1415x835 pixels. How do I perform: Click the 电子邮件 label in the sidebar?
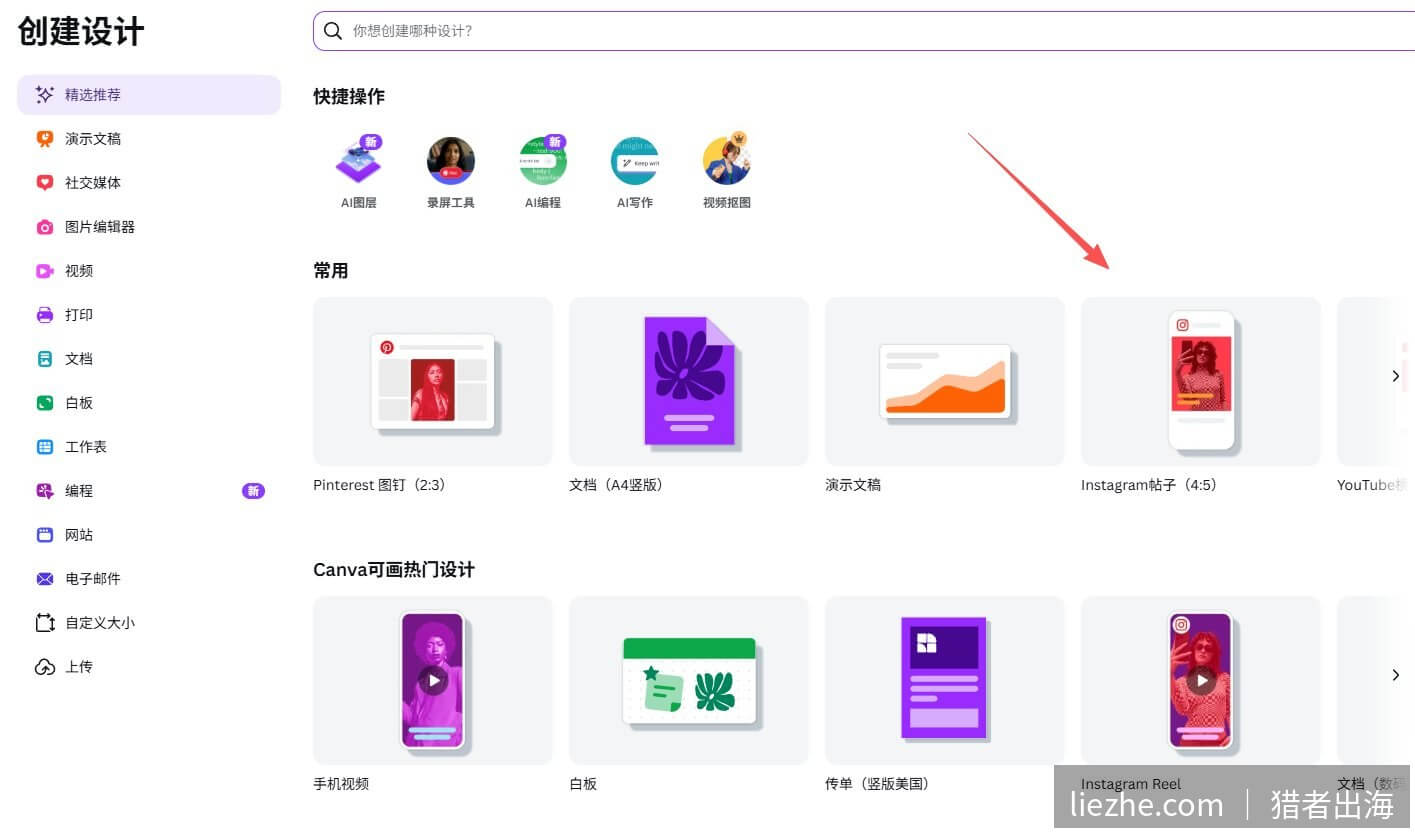pos(93,579)
